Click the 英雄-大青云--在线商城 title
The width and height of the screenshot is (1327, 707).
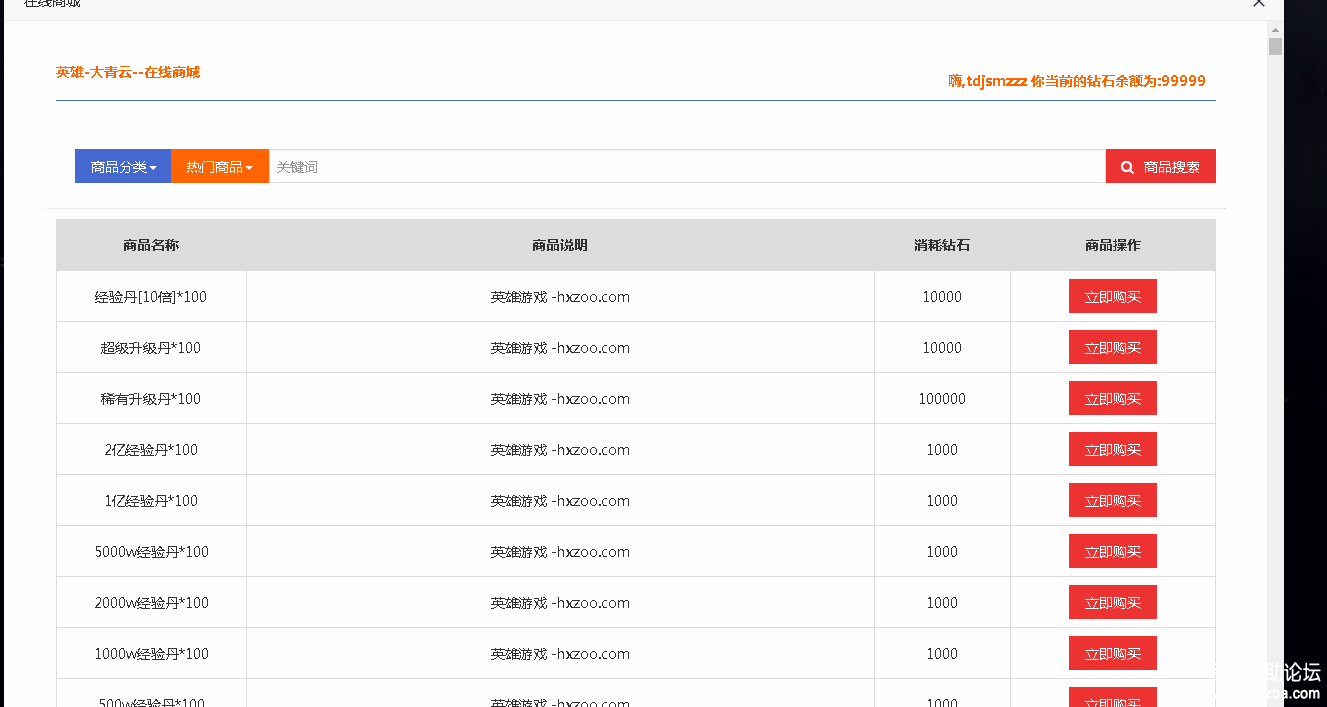(x=128, y=72)
